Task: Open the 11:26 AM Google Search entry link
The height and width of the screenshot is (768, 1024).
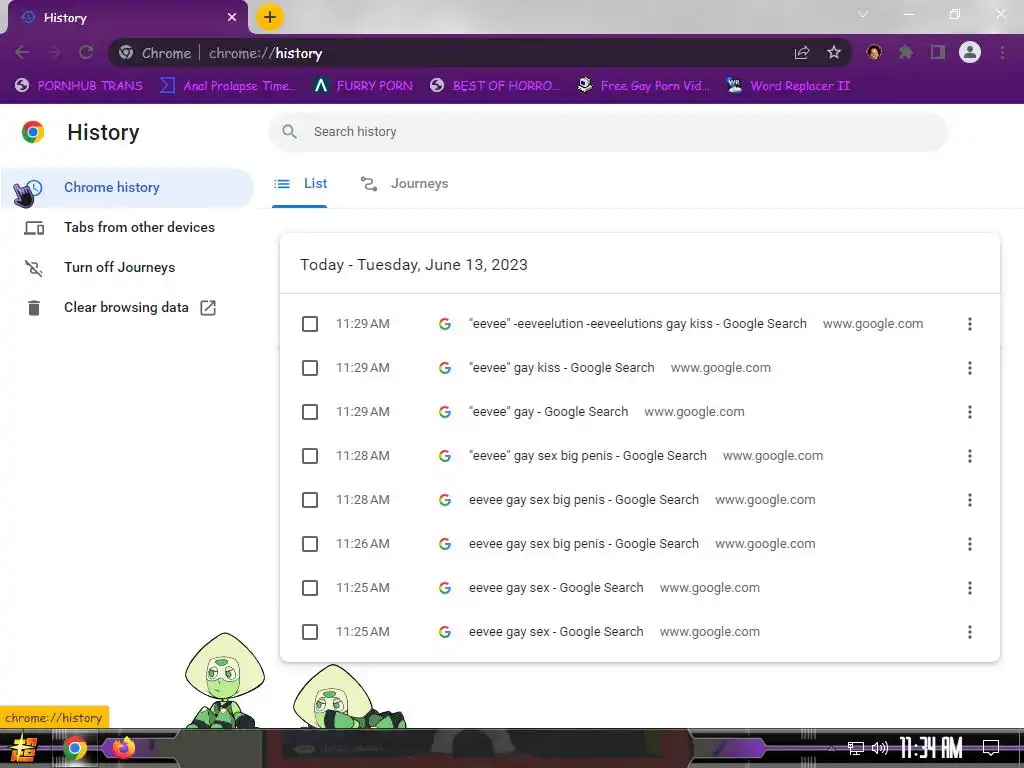Action: (x=584, y=544)
